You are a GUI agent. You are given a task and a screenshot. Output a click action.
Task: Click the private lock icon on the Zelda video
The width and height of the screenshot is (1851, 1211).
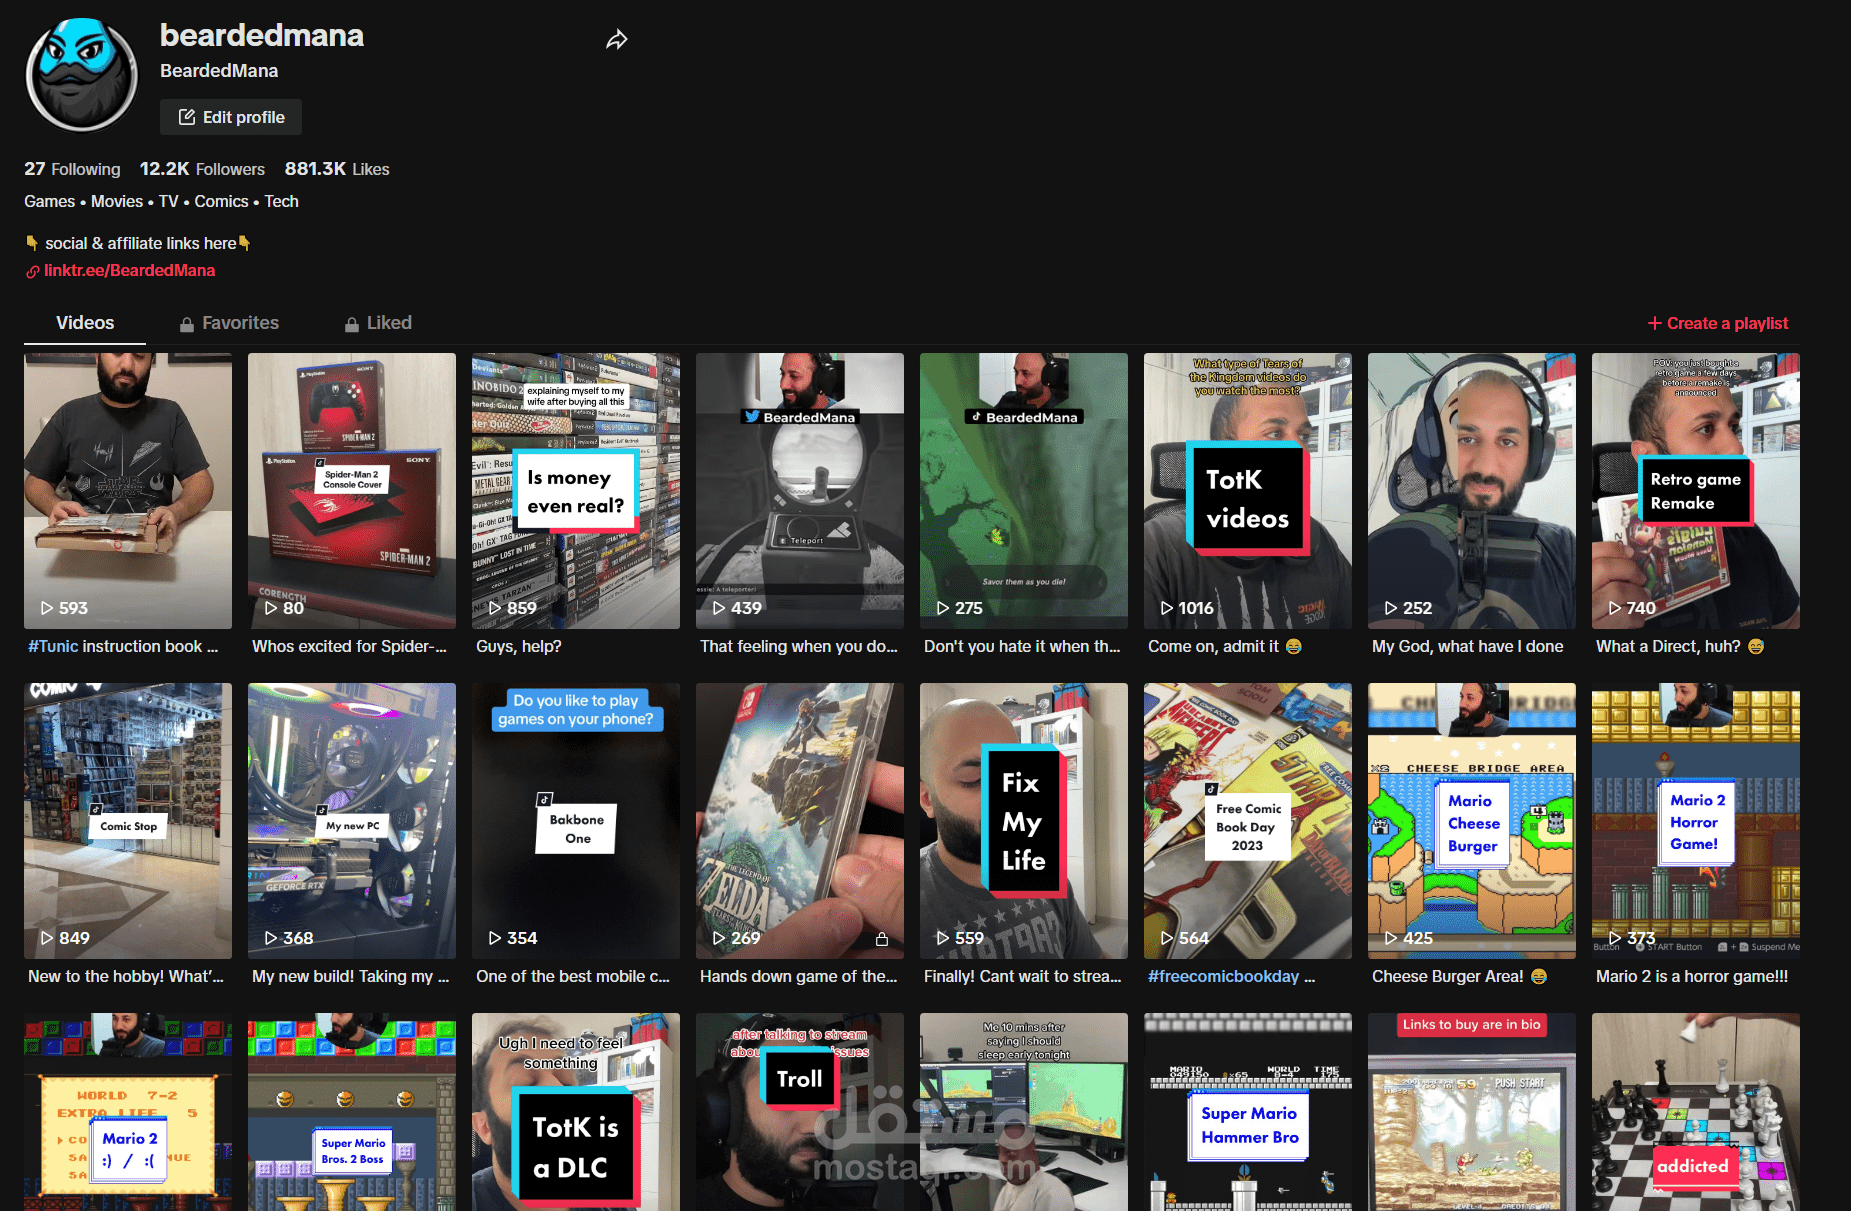(881, 939)
